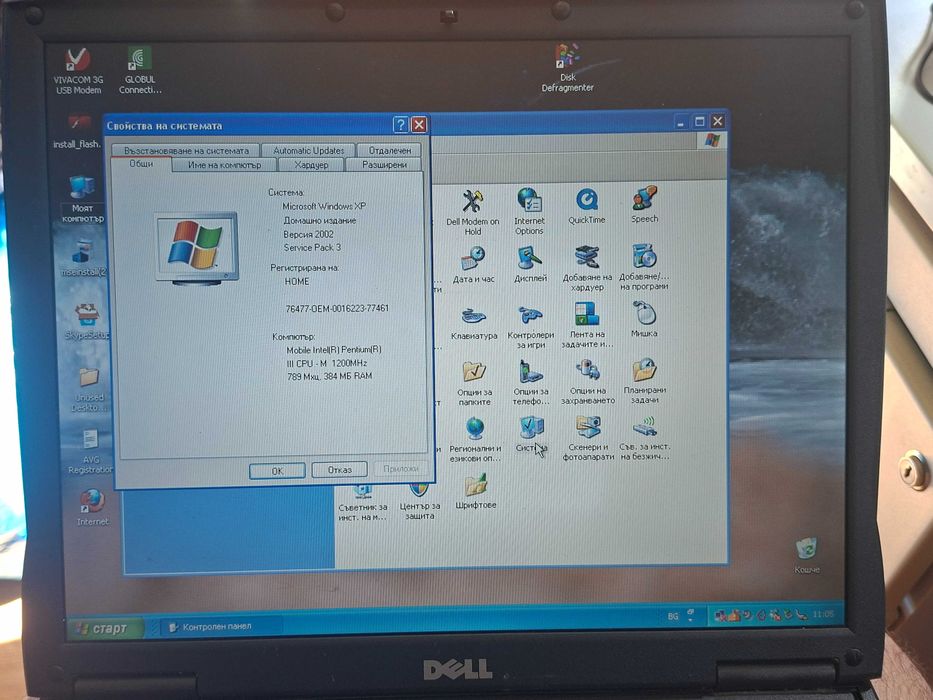
Task: Open Лента на задачите in Control Panel
Action: 587,324
